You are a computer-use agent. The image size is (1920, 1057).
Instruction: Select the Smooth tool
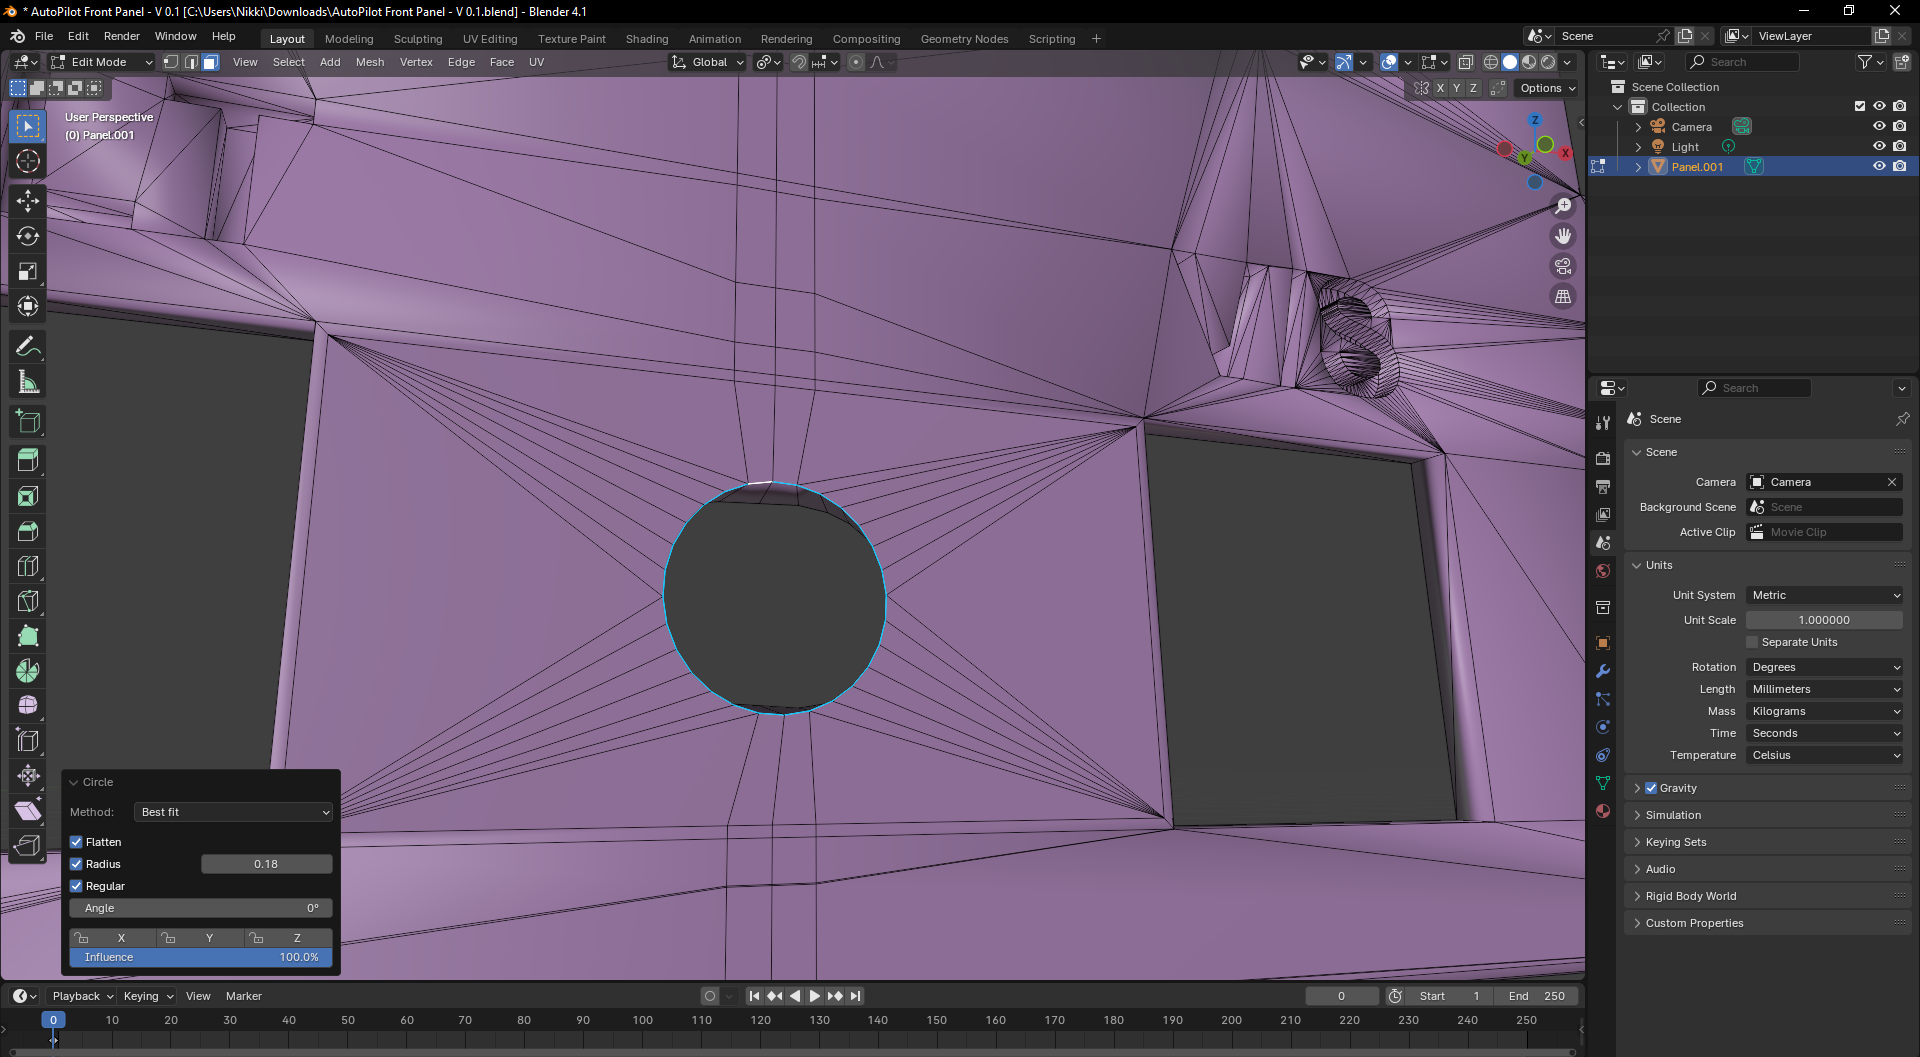28,706
